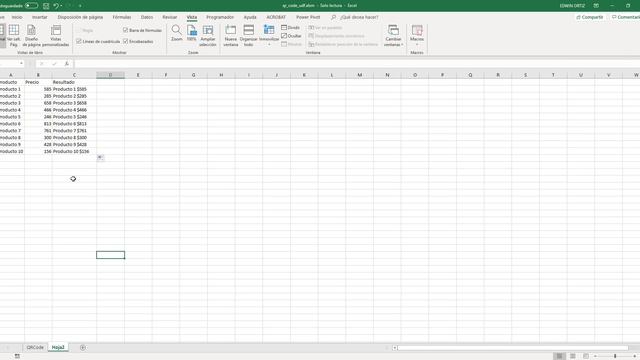Open the Insertar tab
The image size is (640, 360).
coord(40,17)
